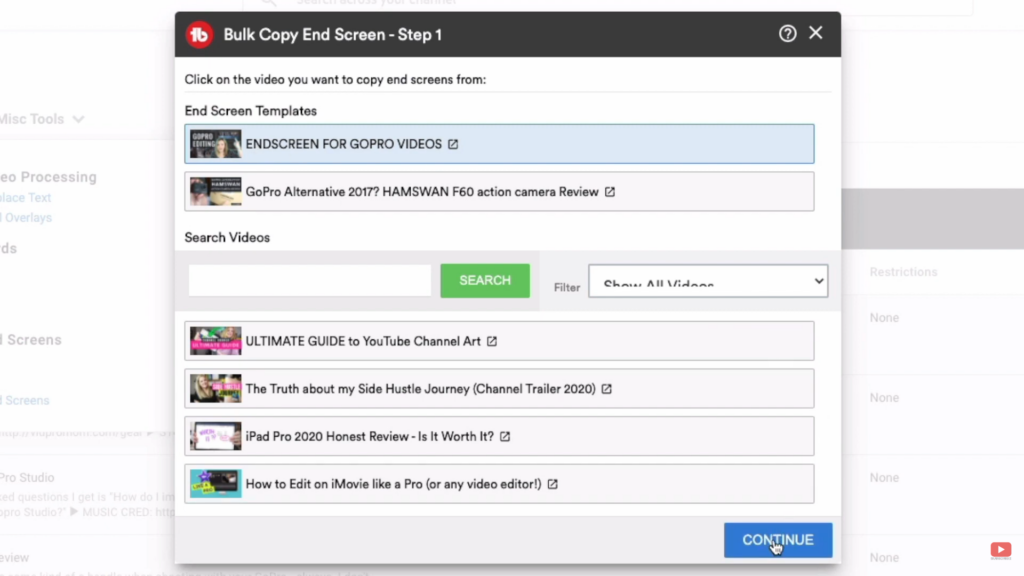The height and width of the screenshot is (576, 1024).
Task: Open iMovie editing video external link
Action: point(552,484)
